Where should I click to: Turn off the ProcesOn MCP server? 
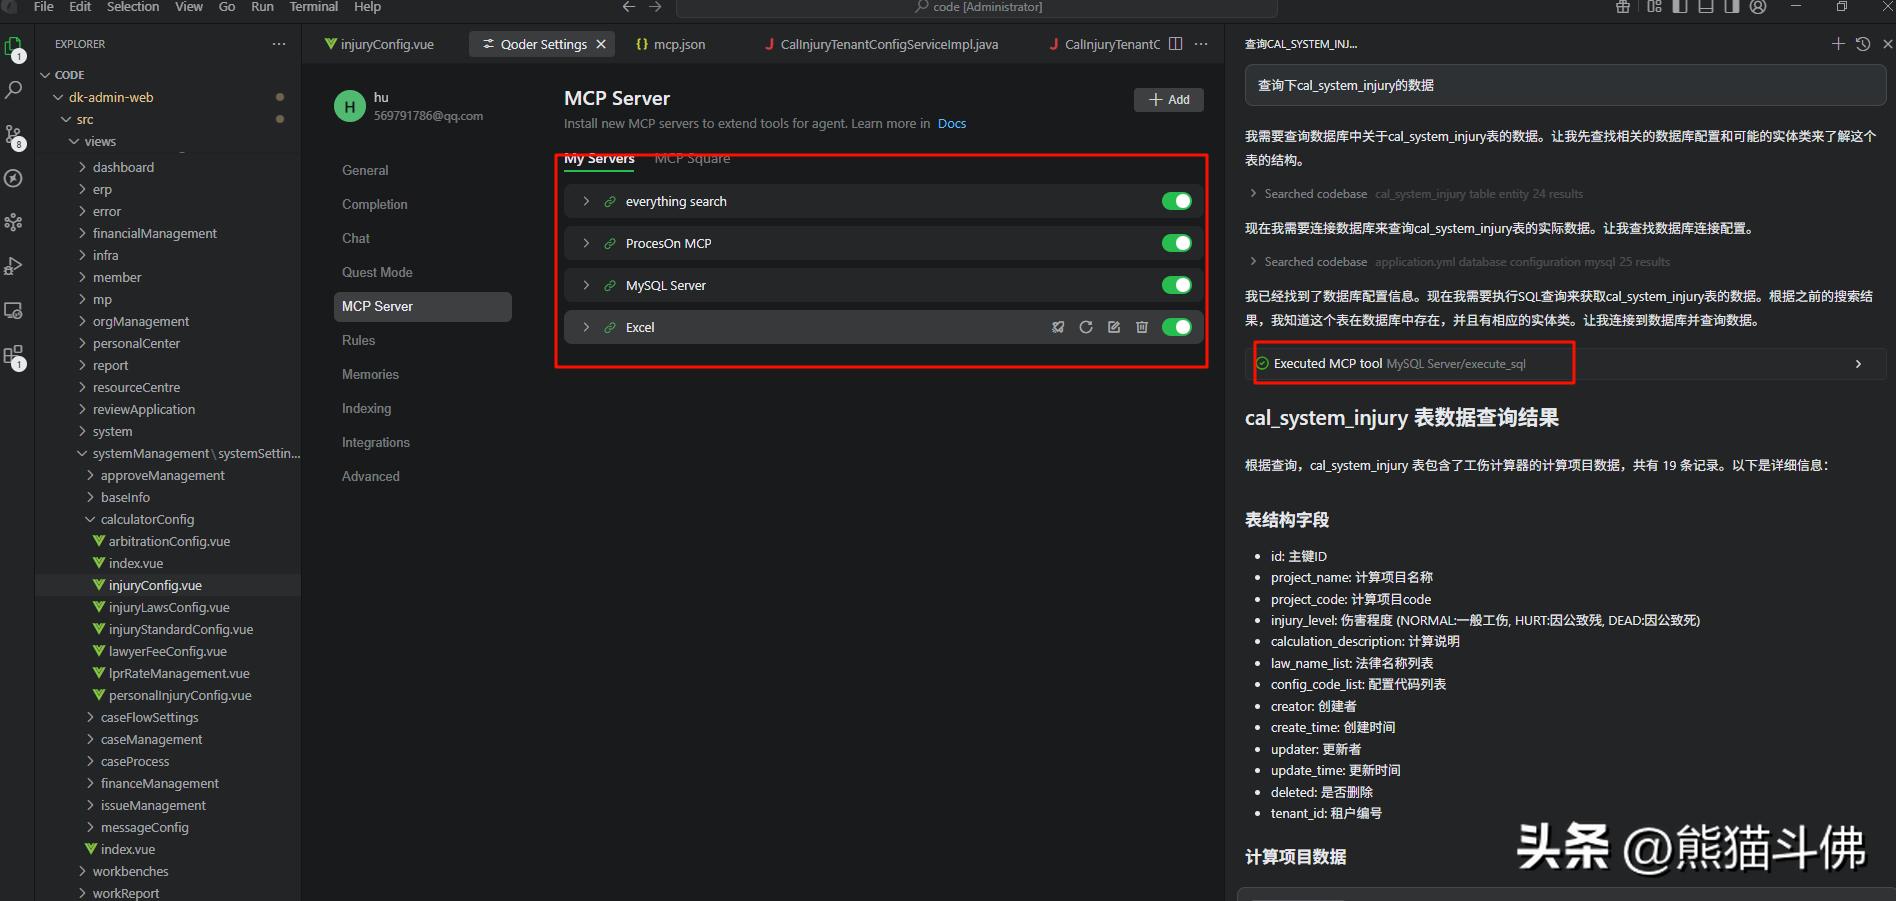tap(1177, 243)
